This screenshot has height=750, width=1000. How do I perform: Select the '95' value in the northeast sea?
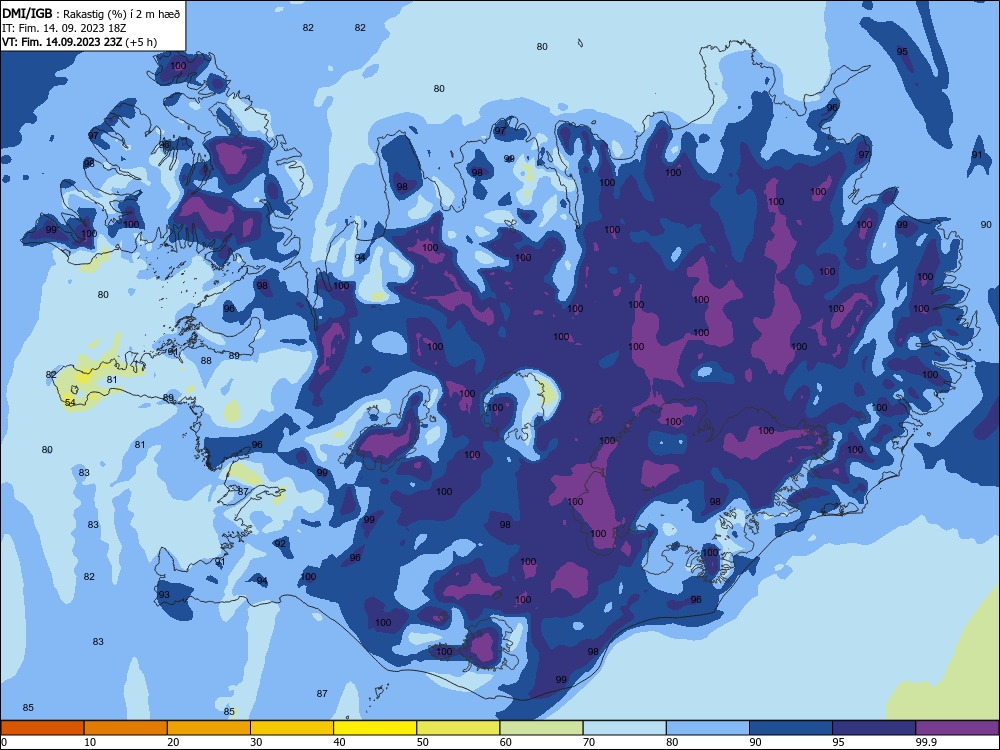coord(902,52)
